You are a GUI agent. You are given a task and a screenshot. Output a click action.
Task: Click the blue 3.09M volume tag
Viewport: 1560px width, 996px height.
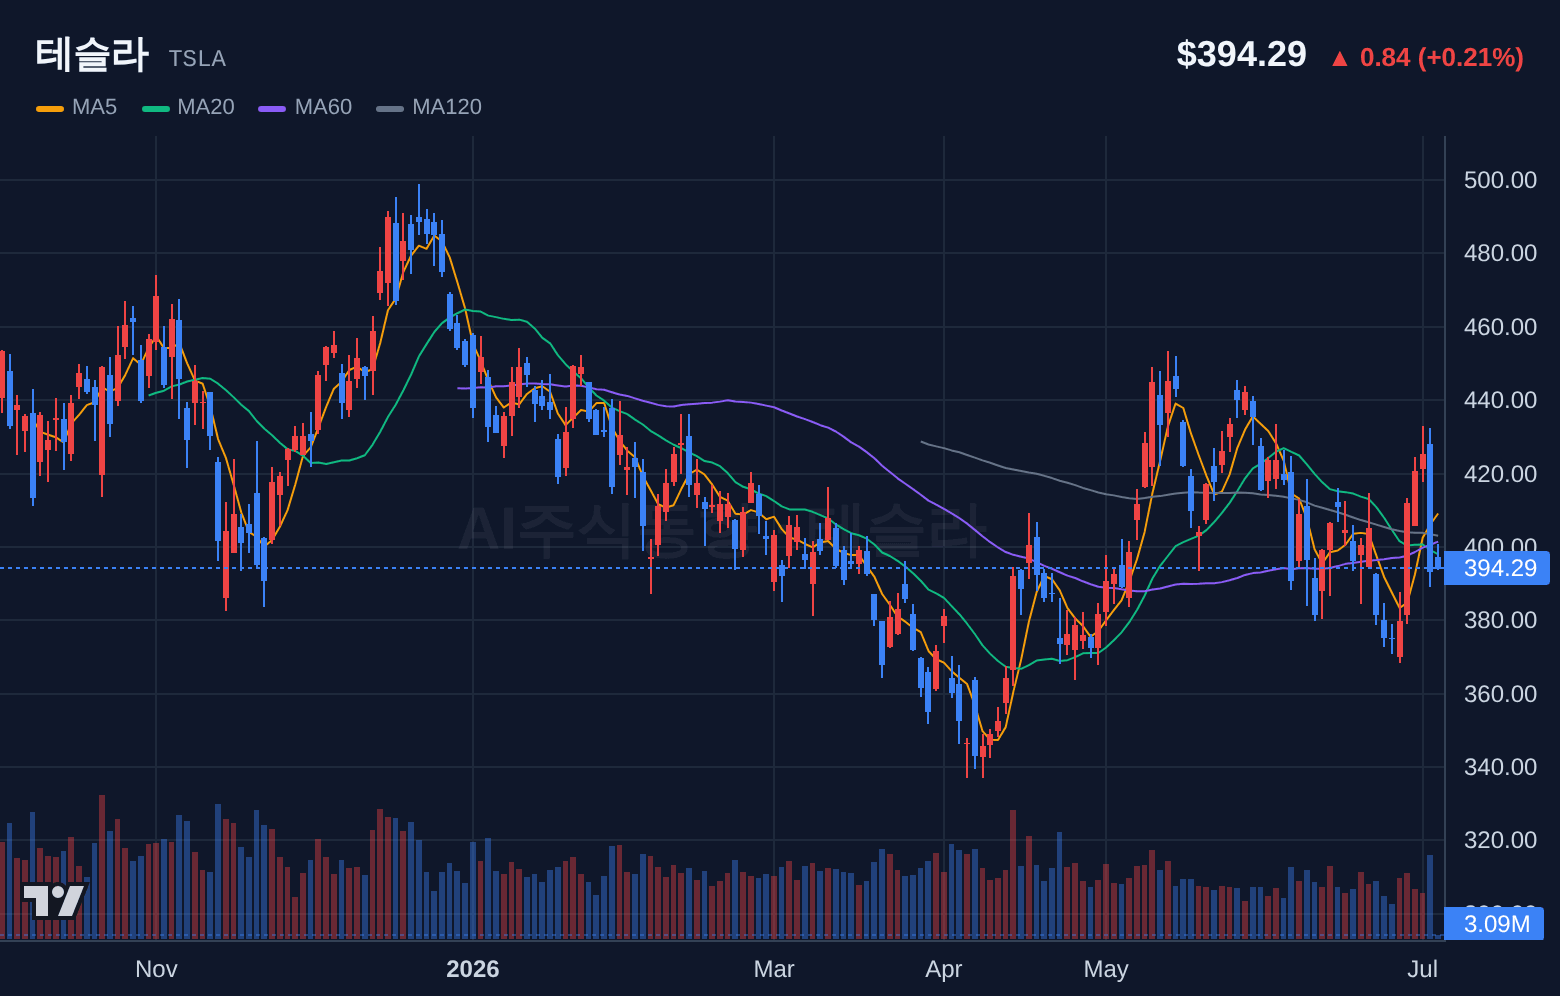[1494, 924]
